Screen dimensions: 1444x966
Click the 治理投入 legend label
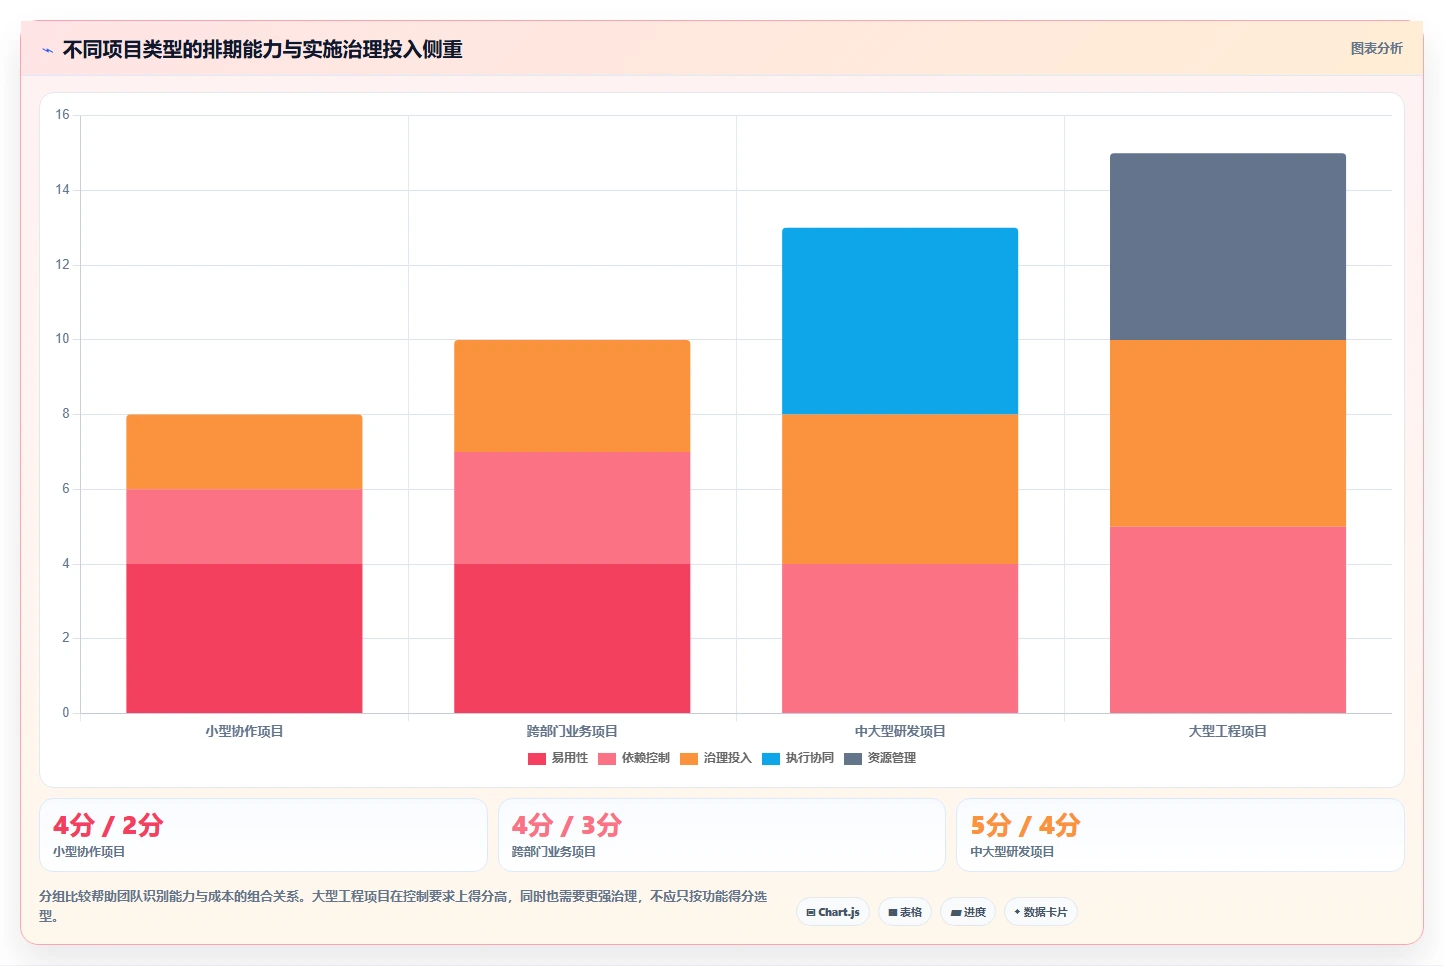[x=728, y=758]
